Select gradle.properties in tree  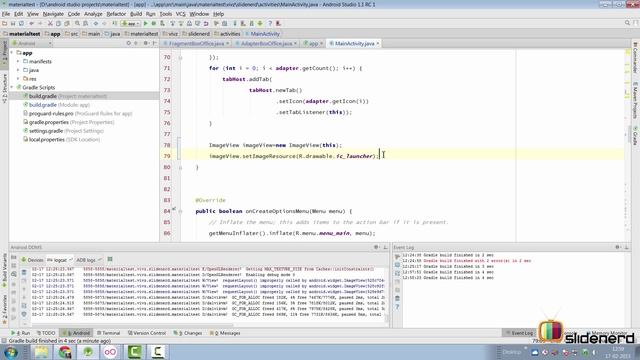coord(69,122)
